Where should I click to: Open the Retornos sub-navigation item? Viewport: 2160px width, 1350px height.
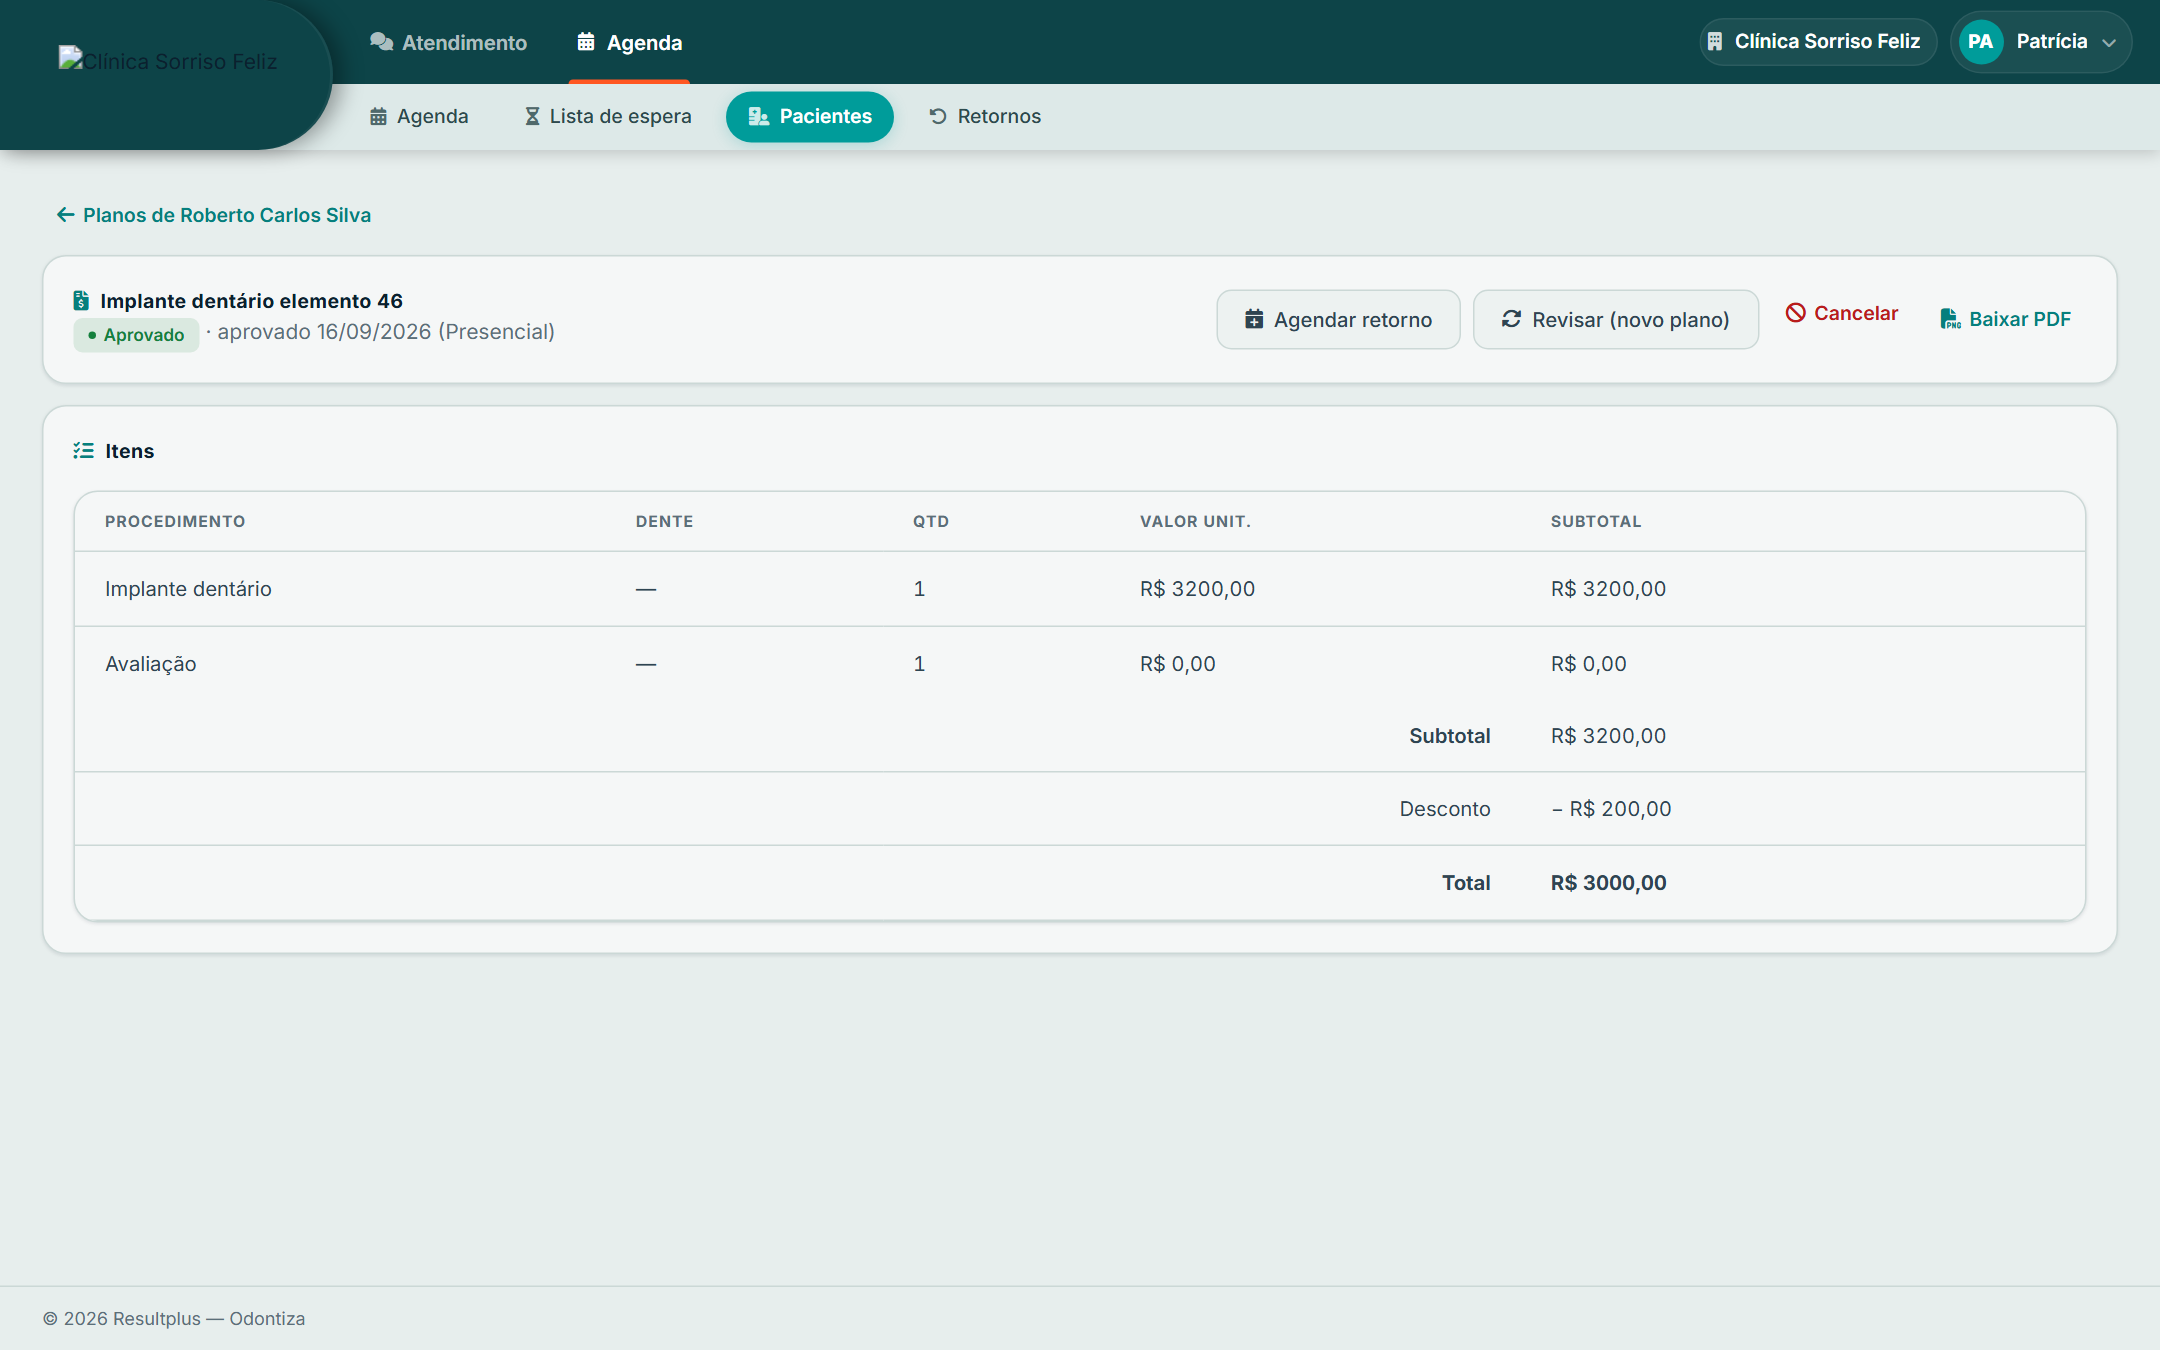pyautogui.click(x=985, y=116)
